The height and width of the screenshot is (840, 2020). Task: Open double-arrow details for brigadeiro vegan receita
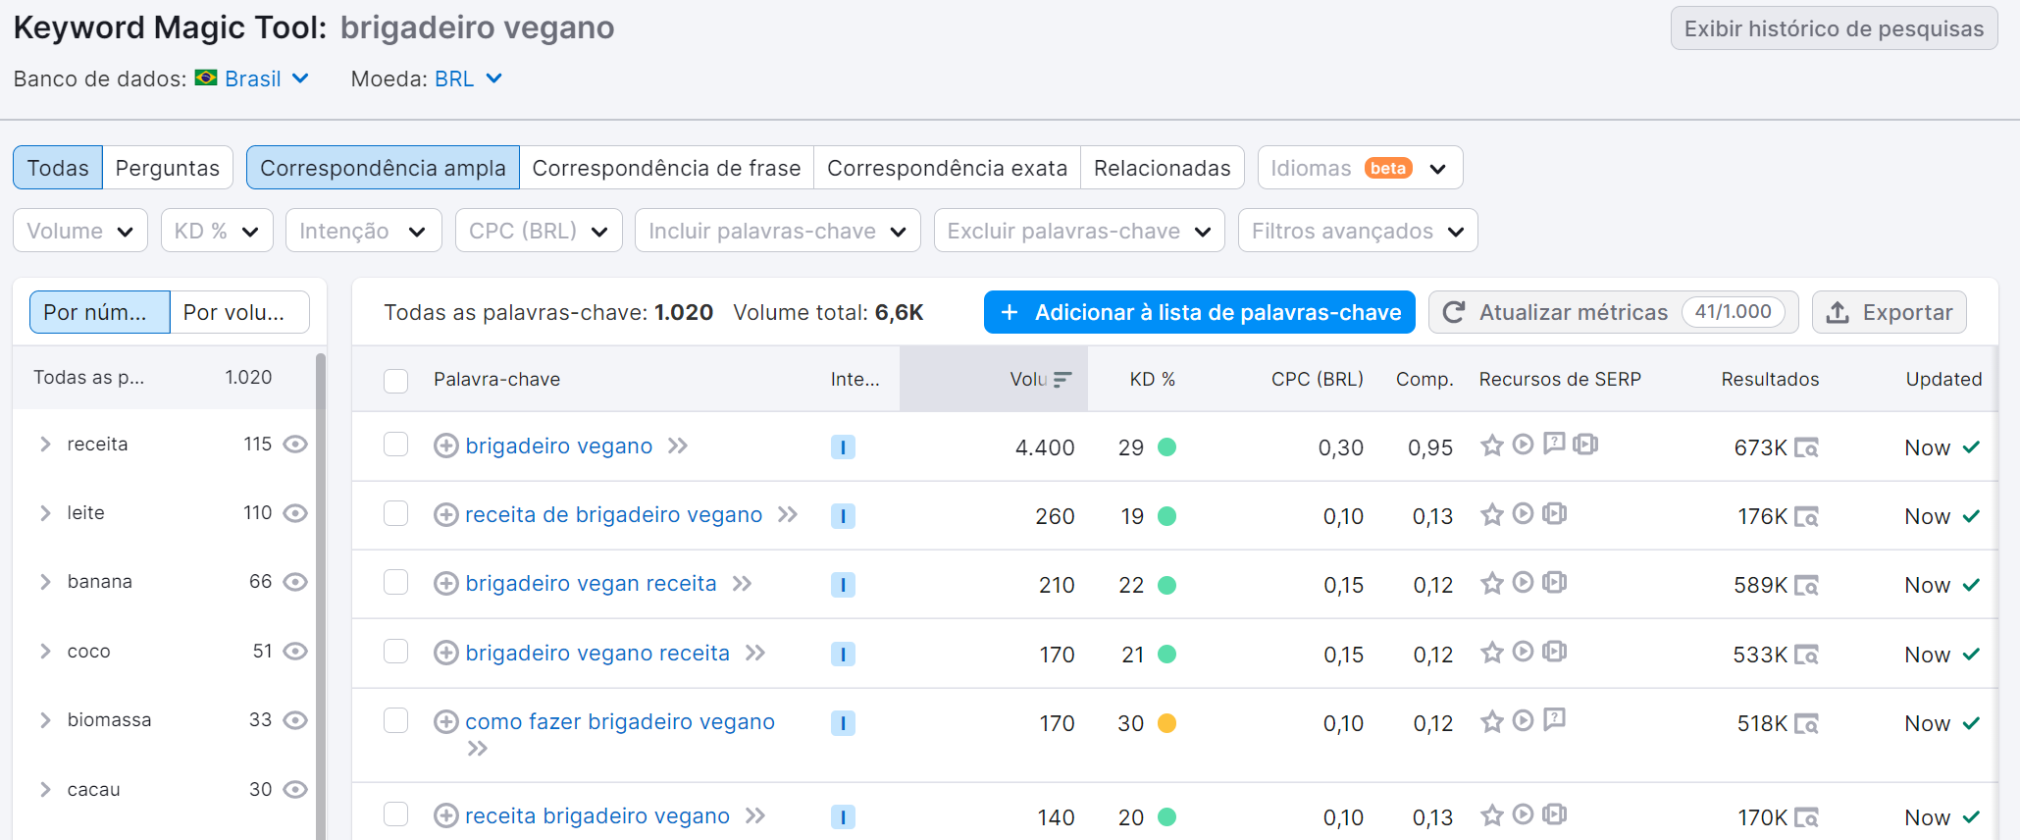pos(742,584)
